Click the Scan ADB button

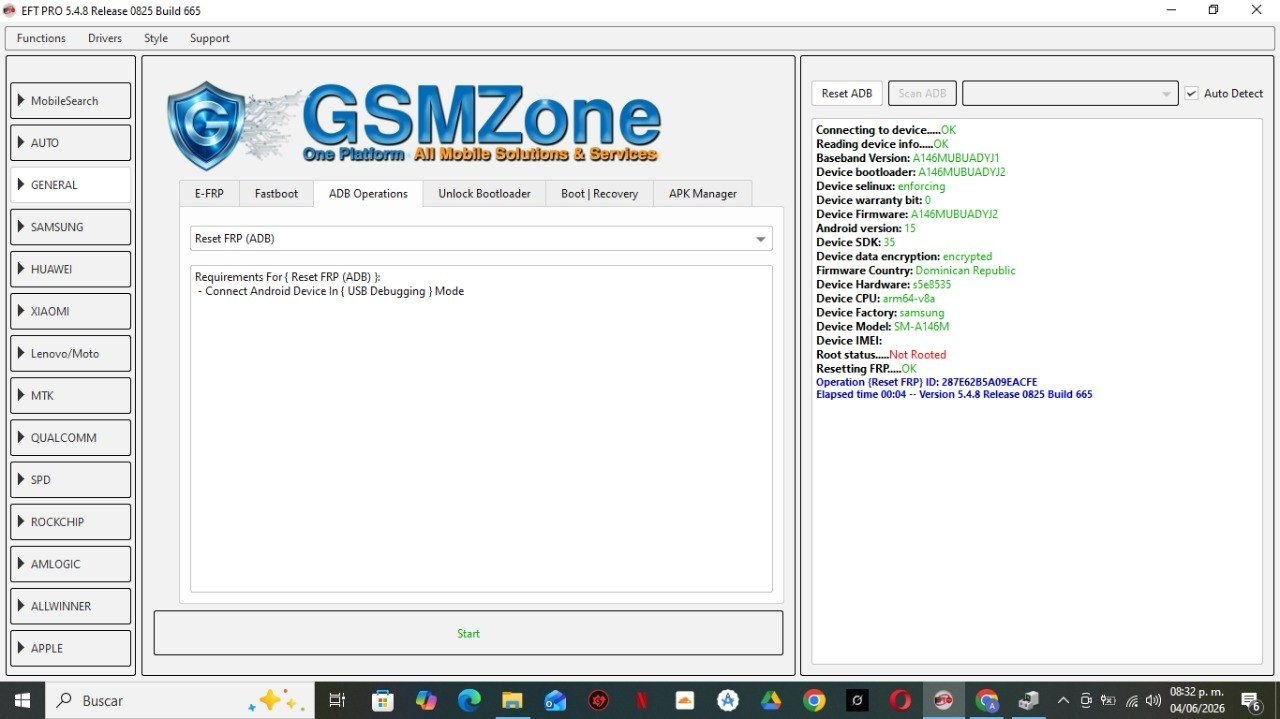point(922,93)
